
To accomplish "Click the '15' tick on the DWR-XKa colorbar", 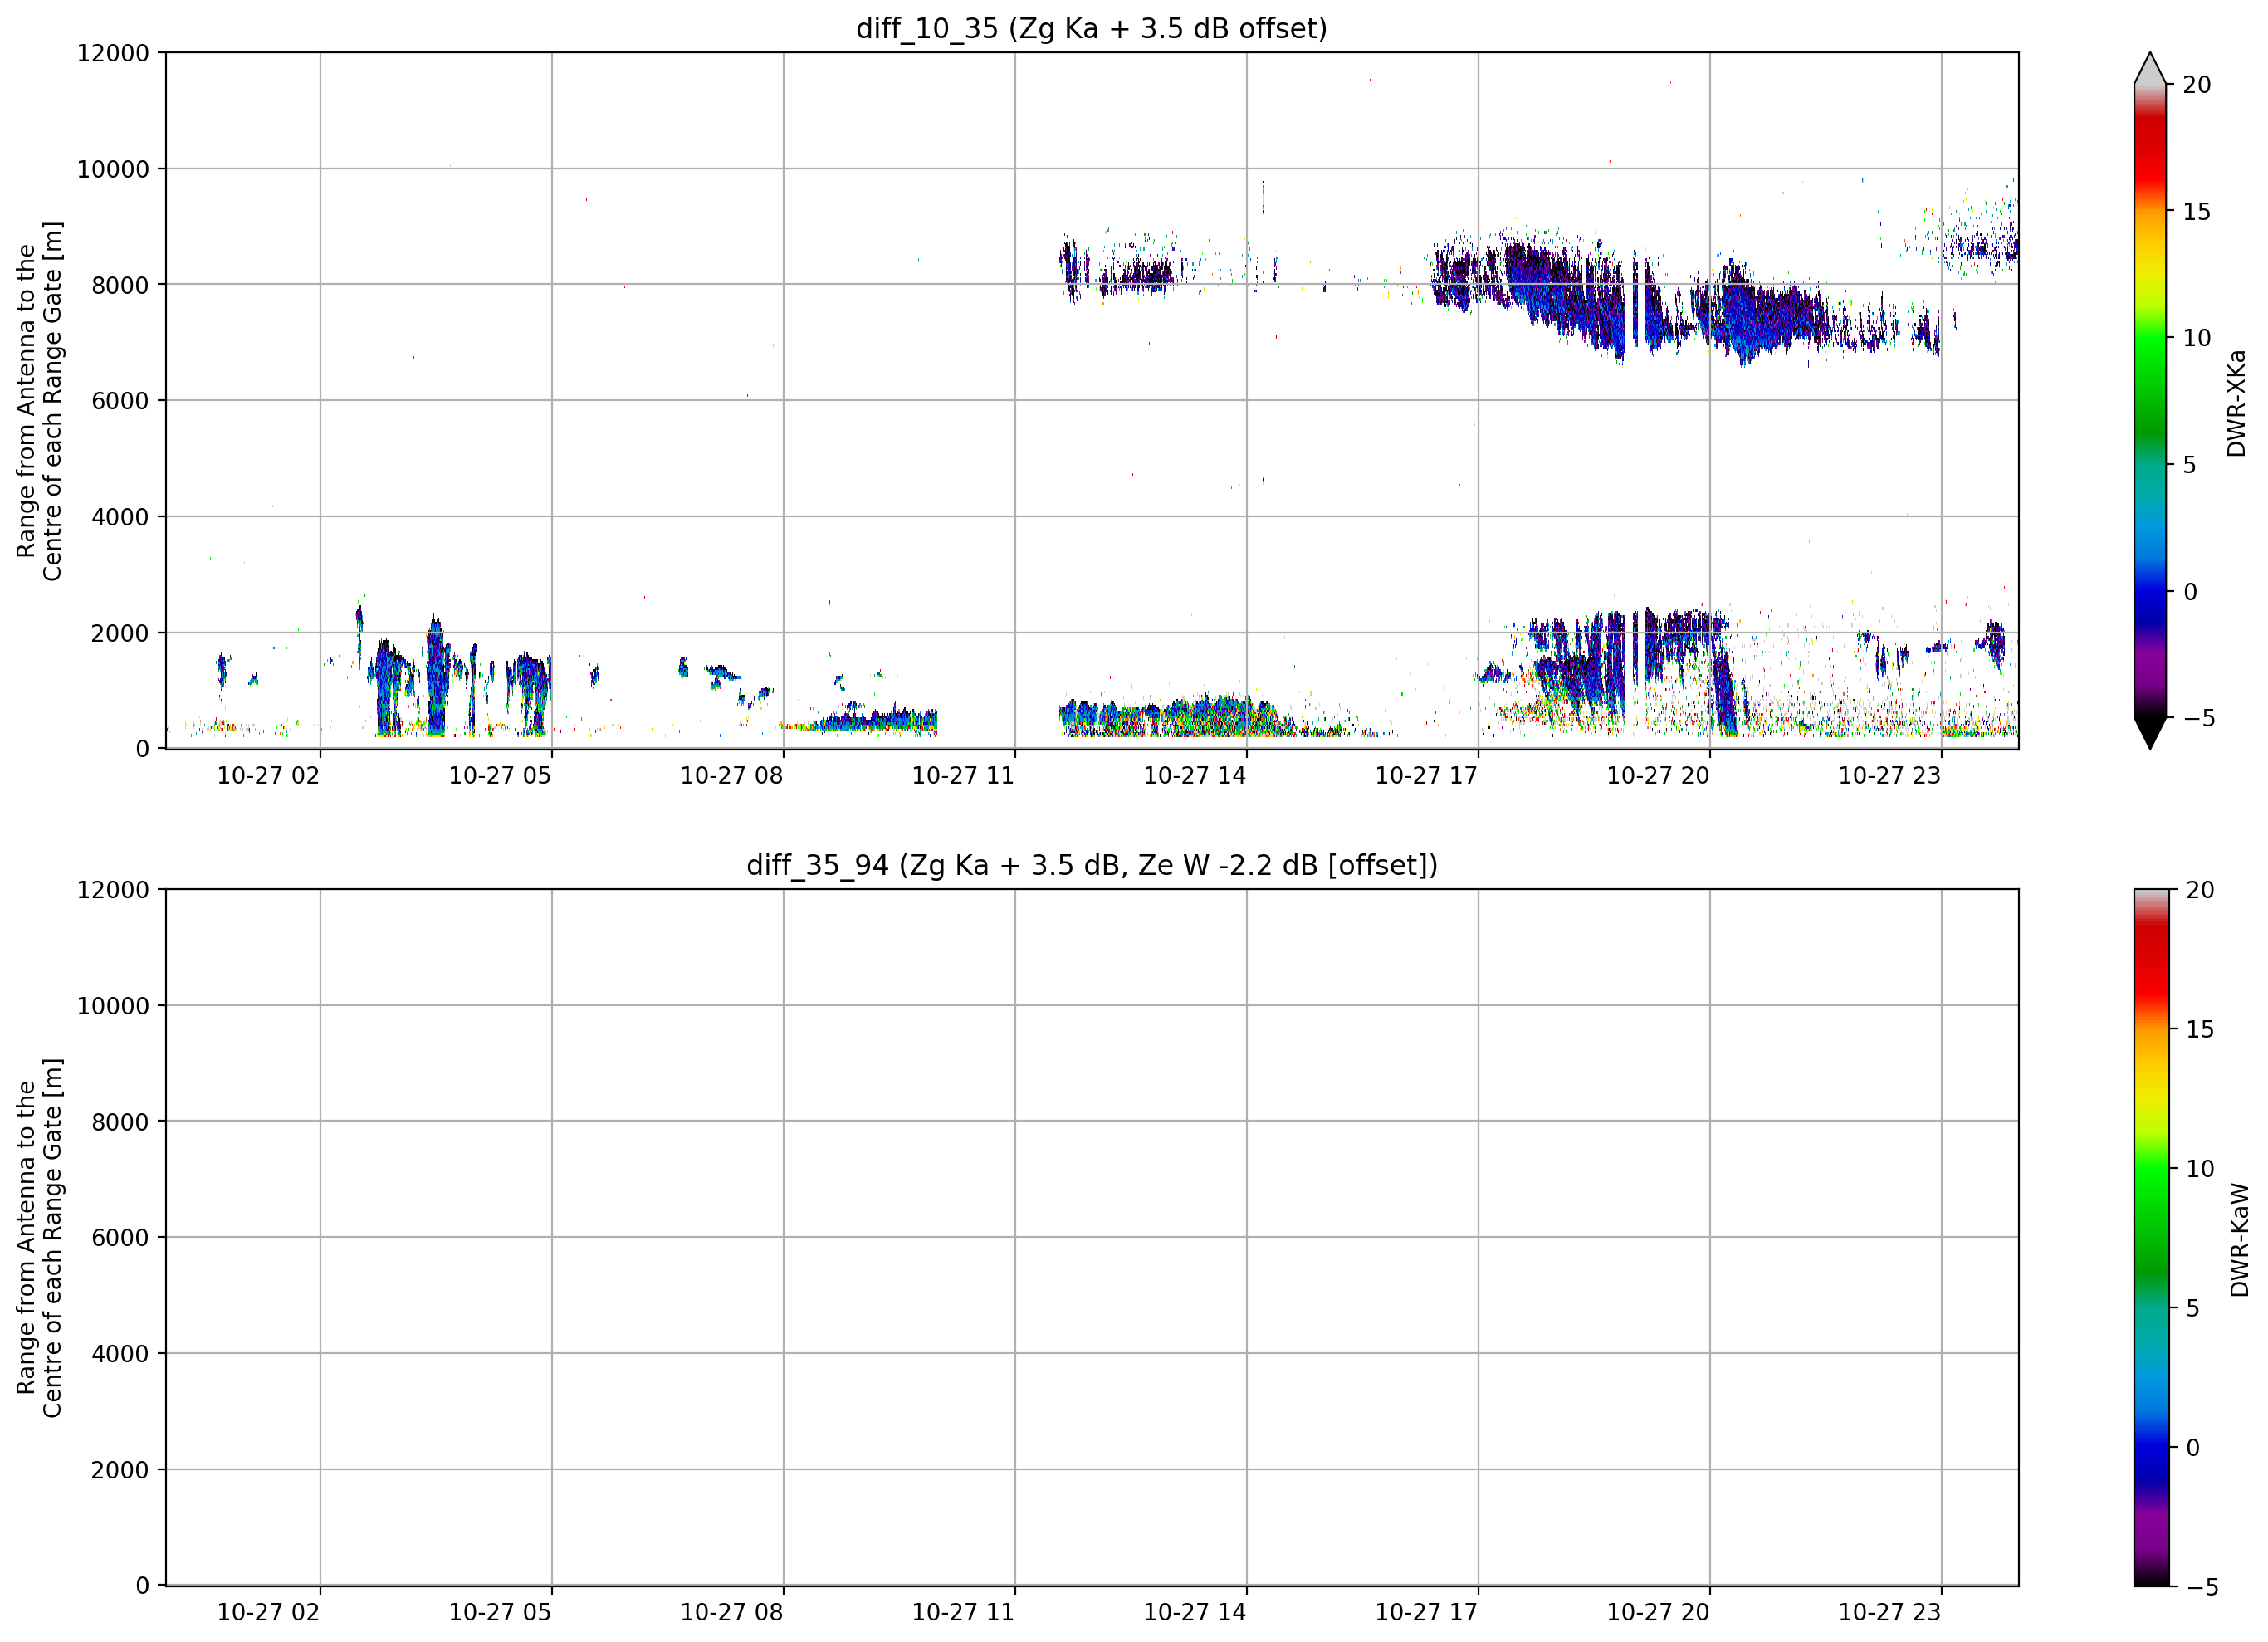I will (2196, 212).
